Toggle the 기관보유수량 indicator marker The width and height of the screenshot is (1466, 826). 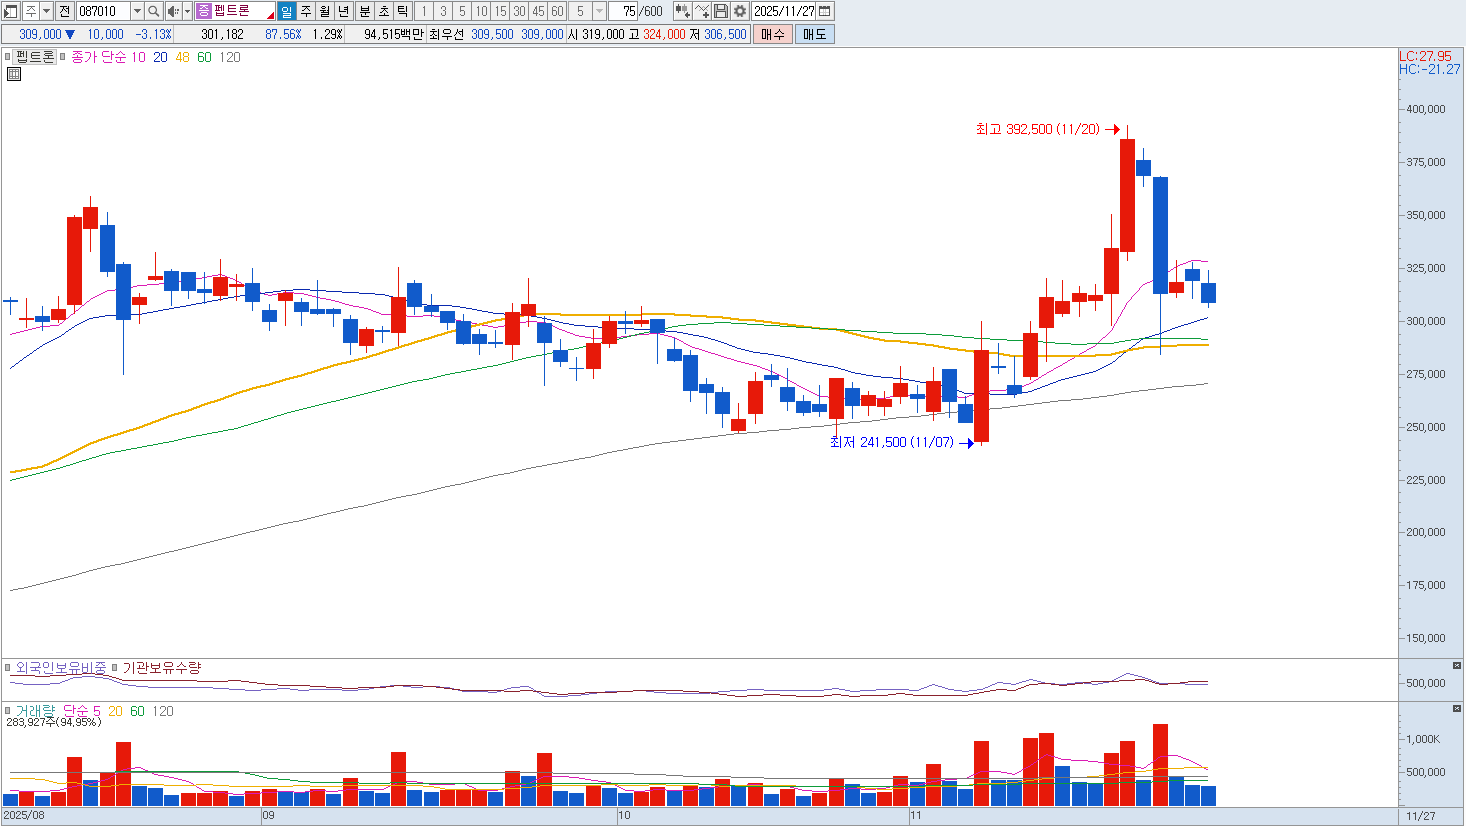[115, 668]
